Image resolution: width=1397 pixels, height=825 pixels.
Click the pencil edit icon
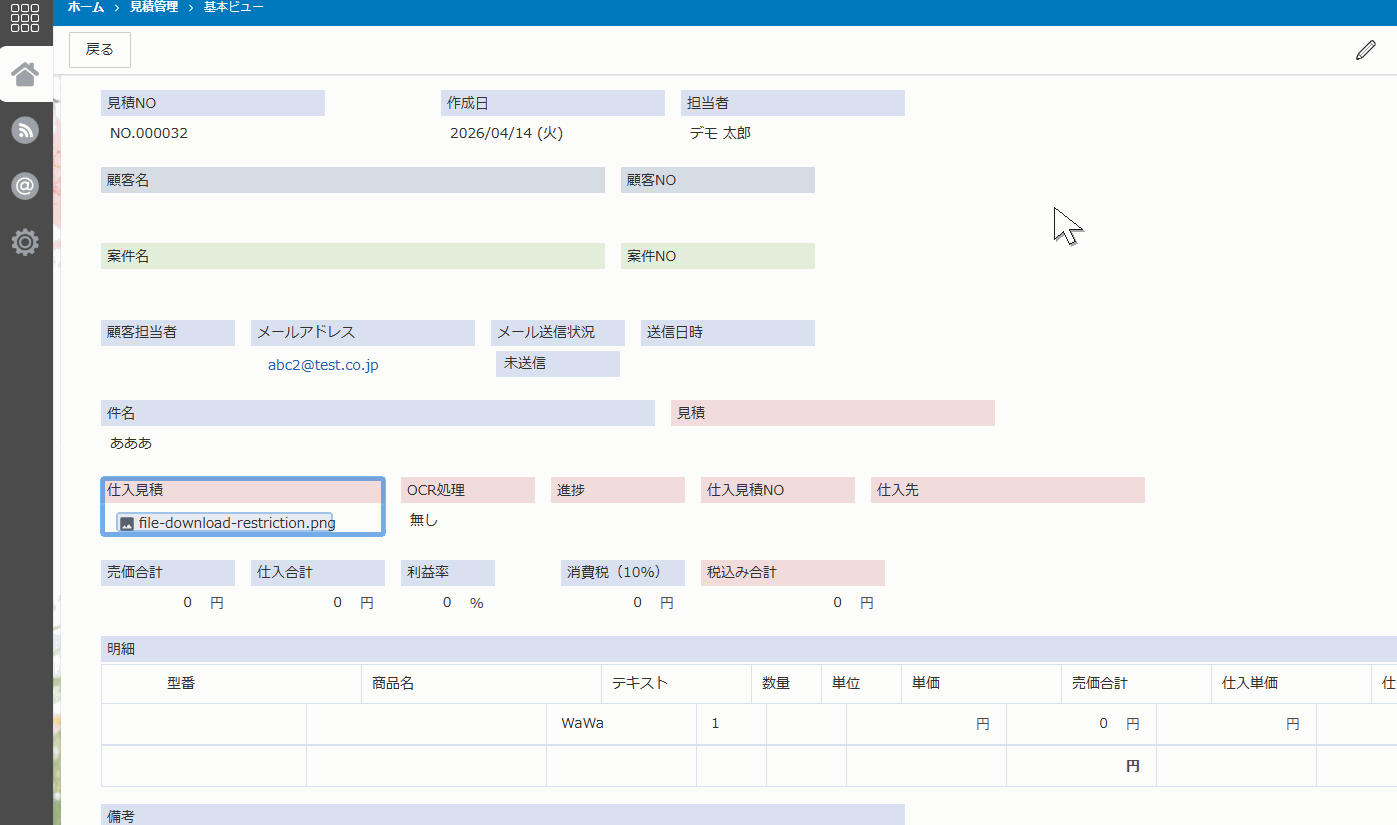(x=1365, y=50)
